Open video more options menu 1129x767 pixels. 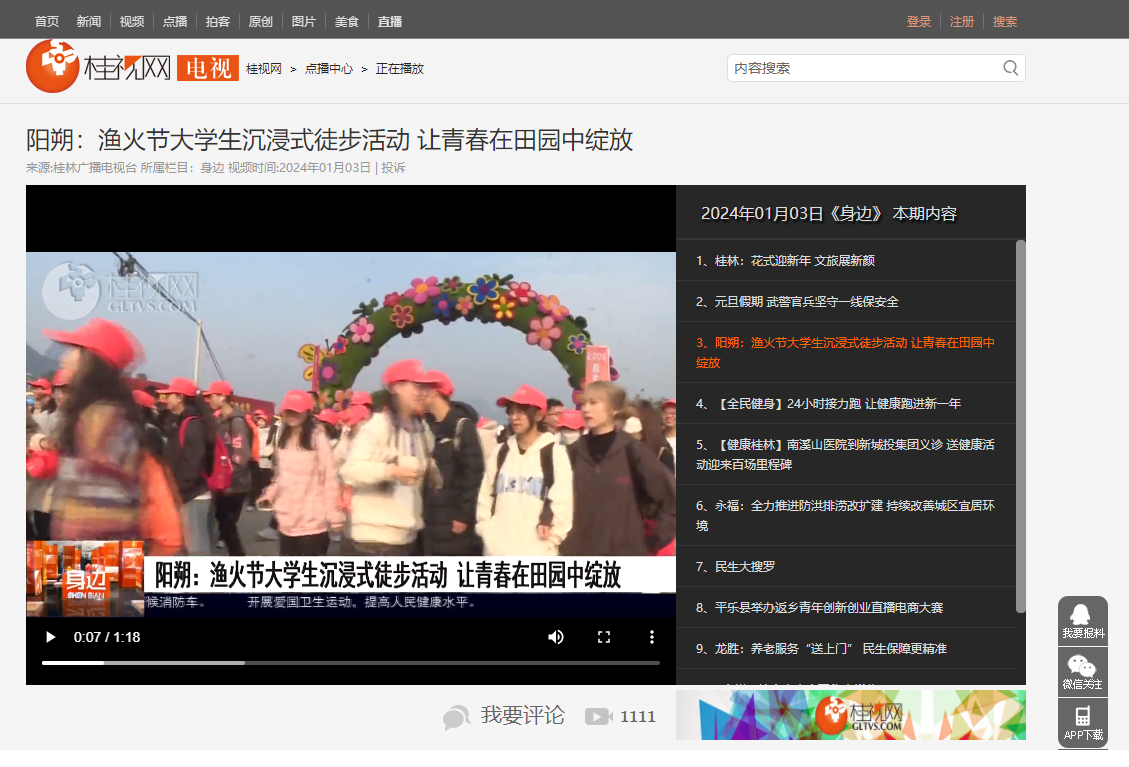point(652,637)
